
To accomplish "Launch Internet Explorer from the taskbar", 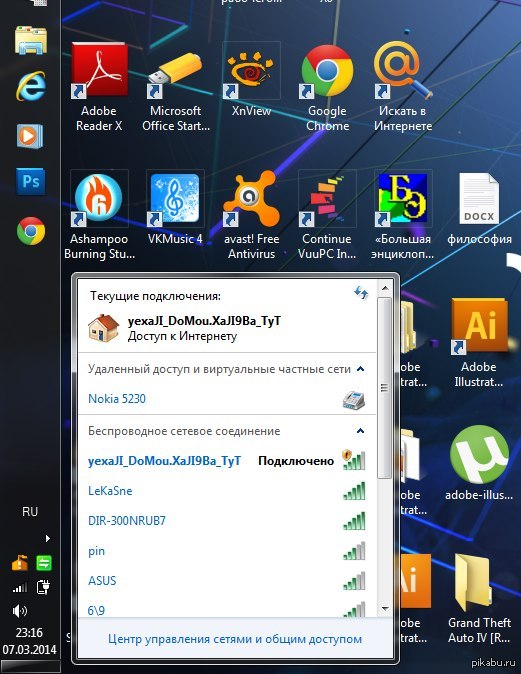I will point(31,86).
